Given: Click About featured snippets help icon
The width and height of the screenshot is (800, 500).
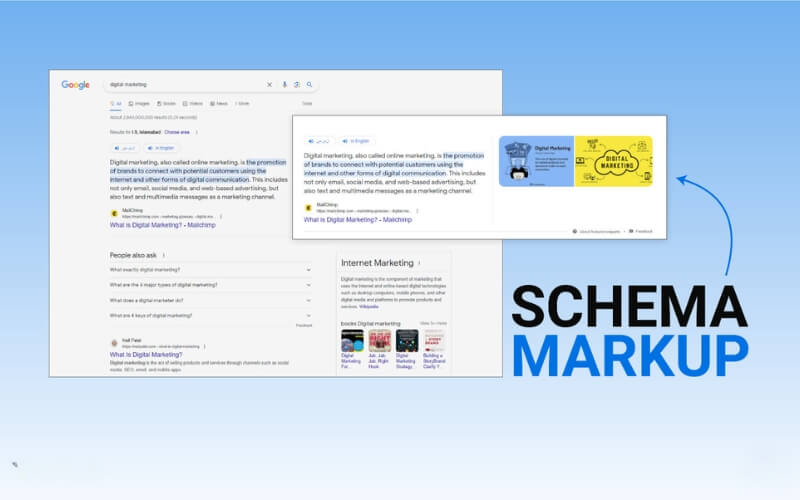Looking at the screenshot, I should click(x=574, y=231).
